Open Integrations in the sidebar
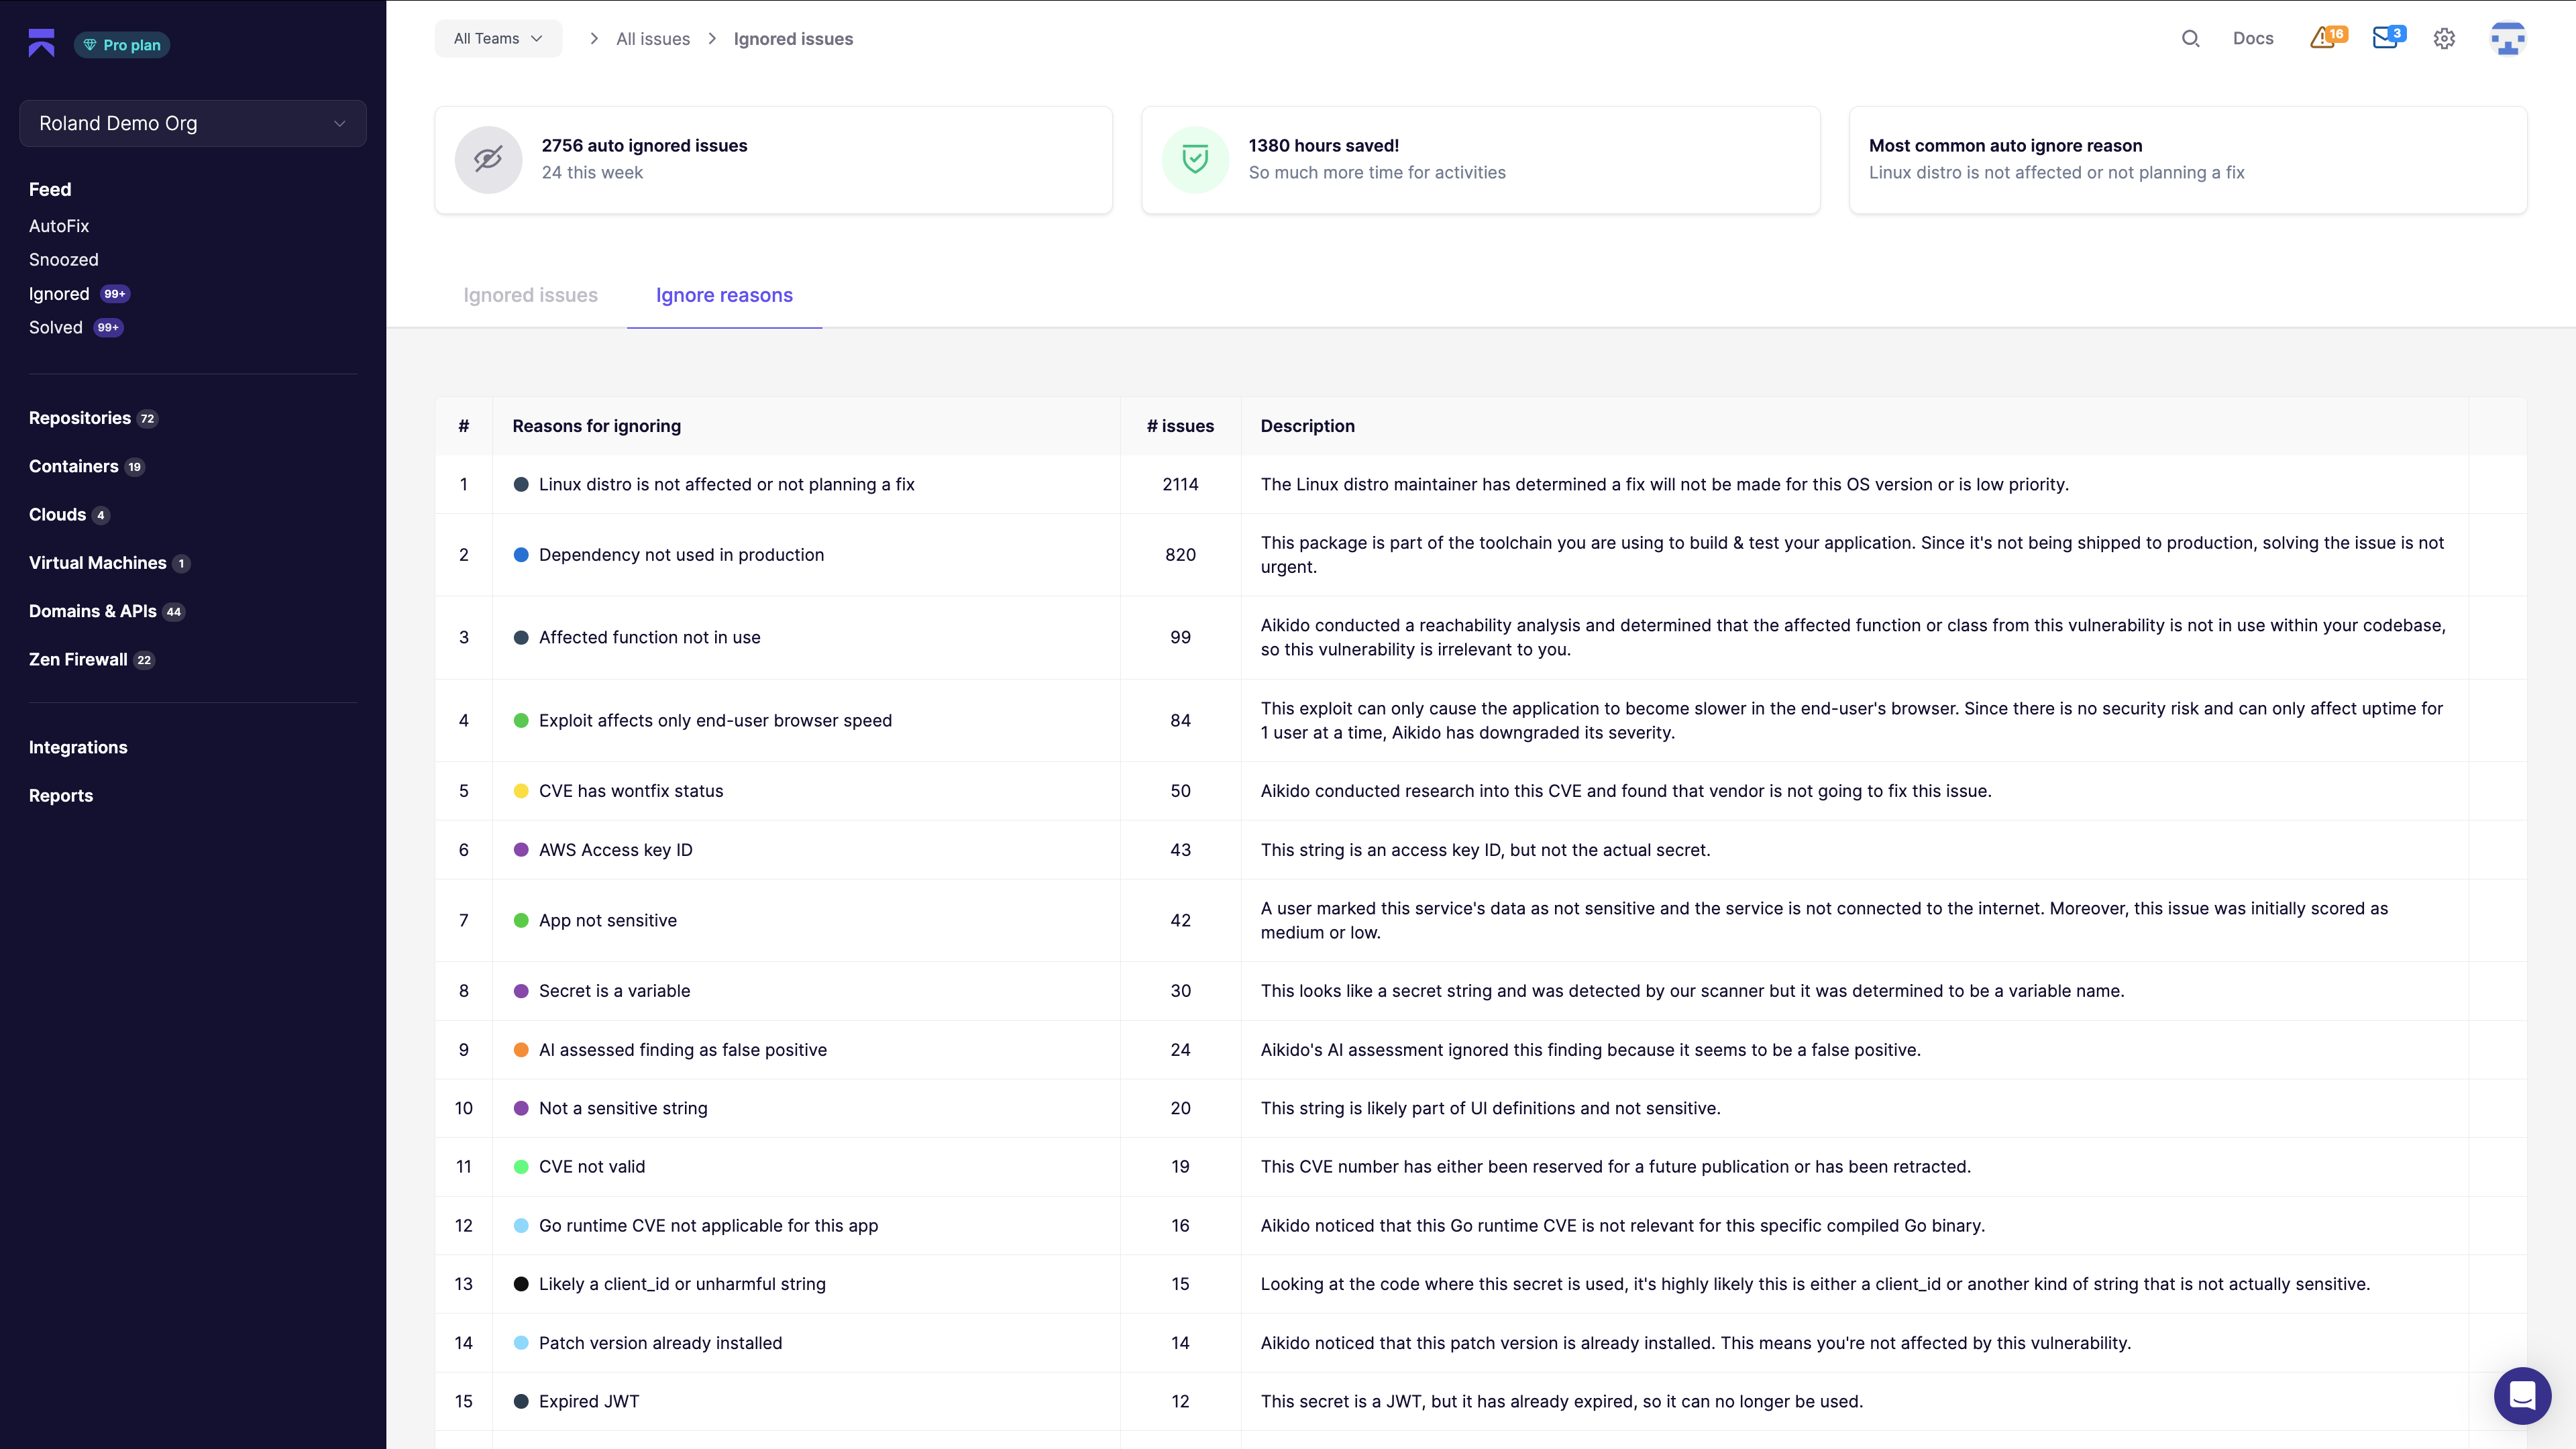This screenshot has width=2576, height=1449. [x=78, y=747]
